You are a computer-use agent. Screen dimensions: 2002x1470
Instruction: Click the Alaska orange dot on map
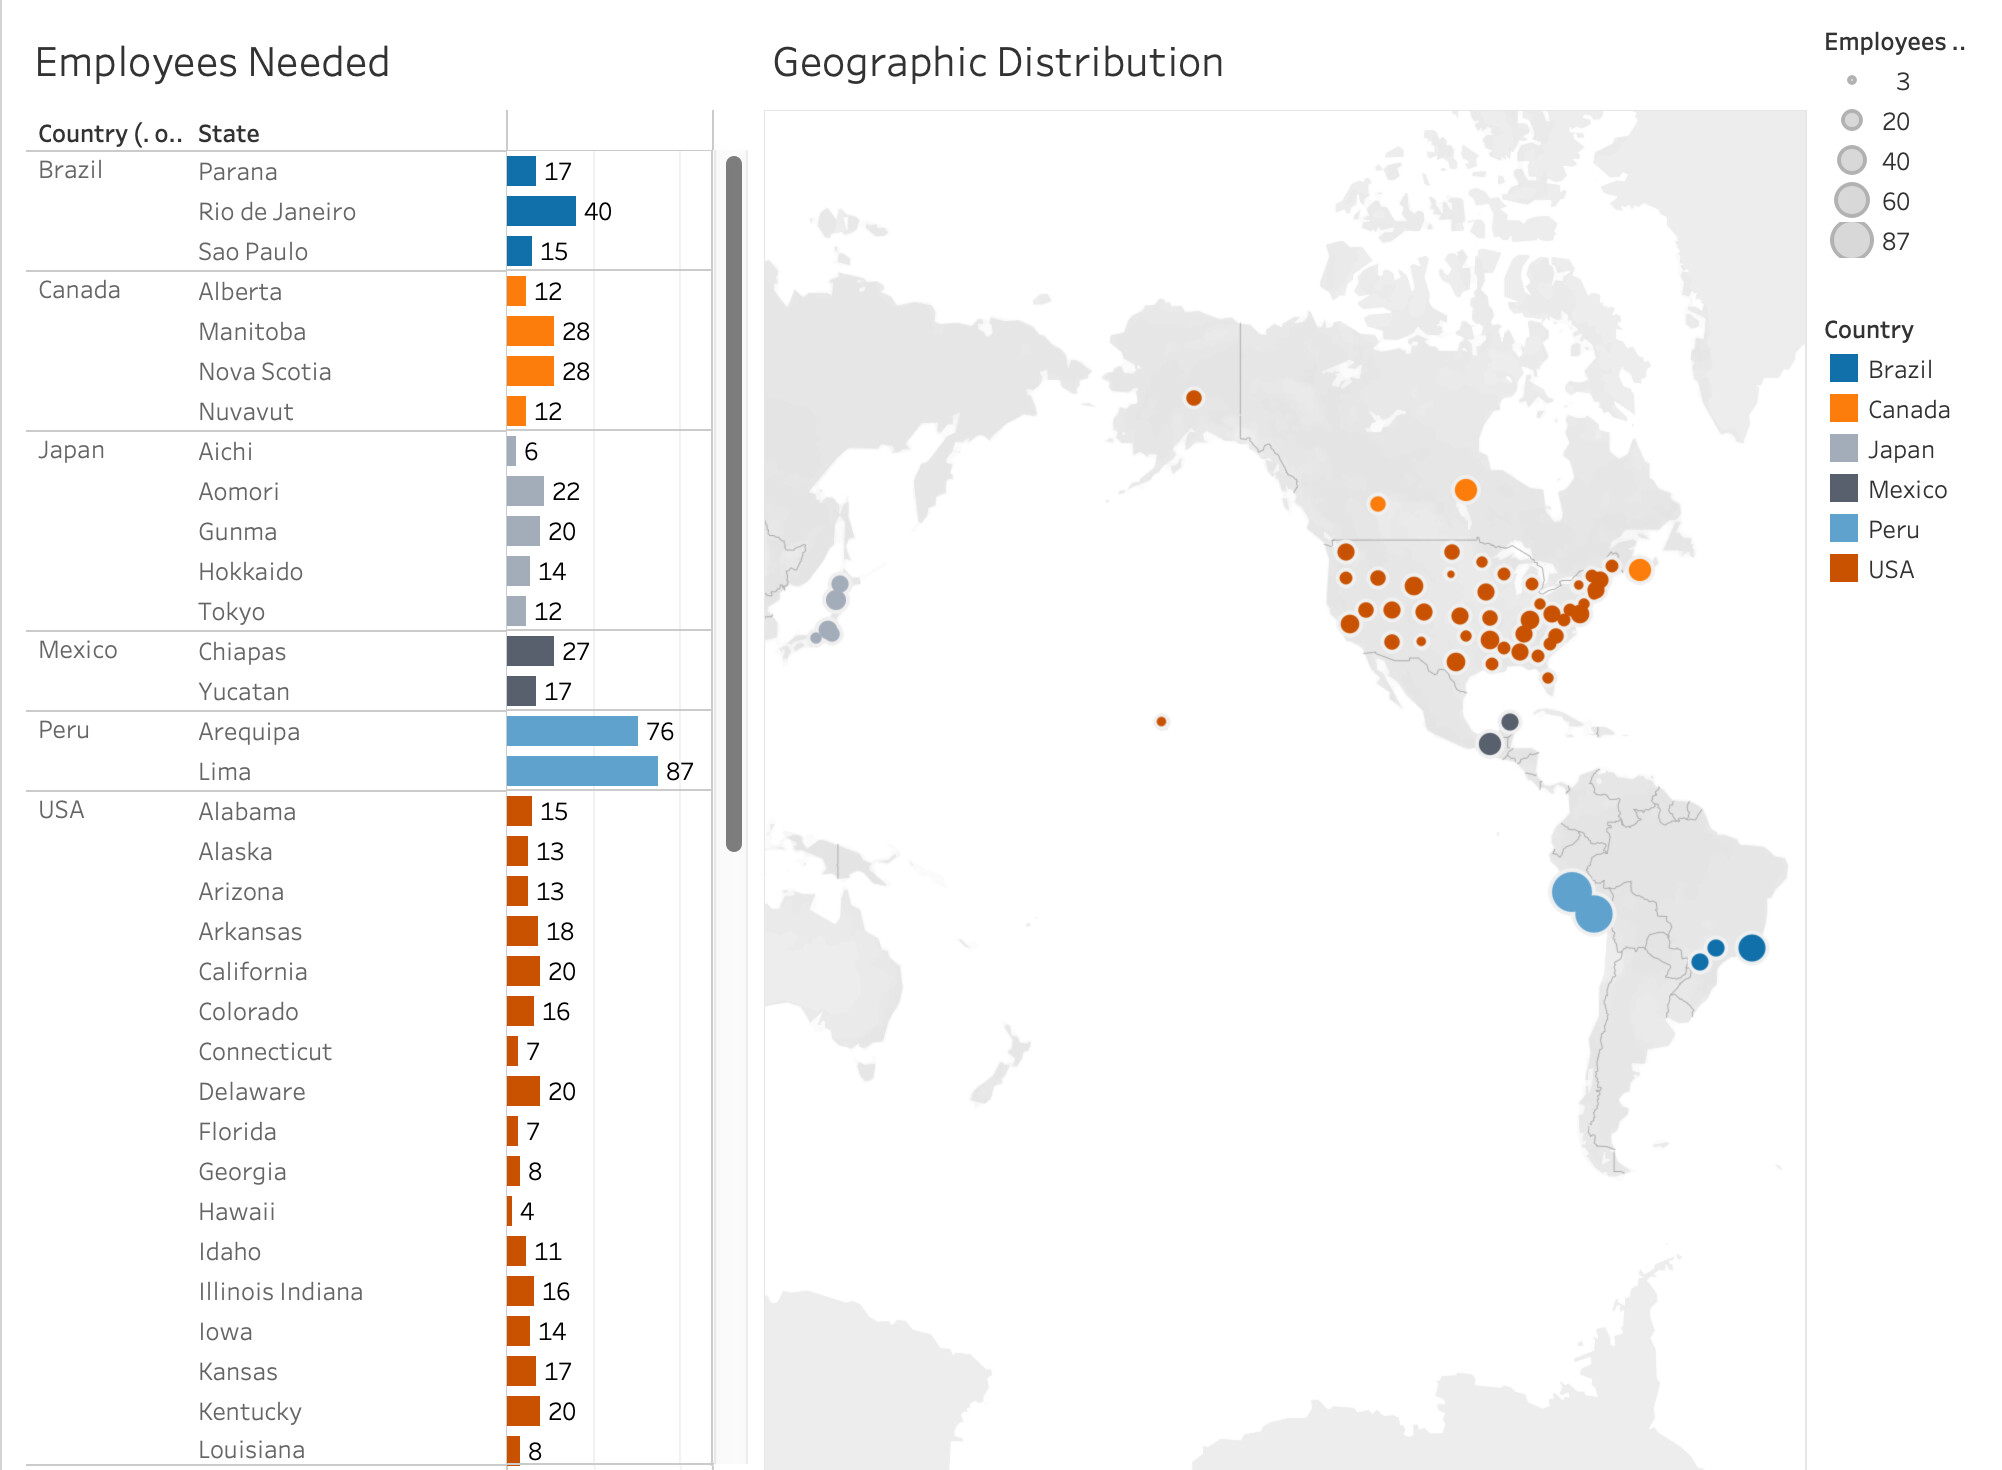pyautogui.click(x=1194, y=398)
